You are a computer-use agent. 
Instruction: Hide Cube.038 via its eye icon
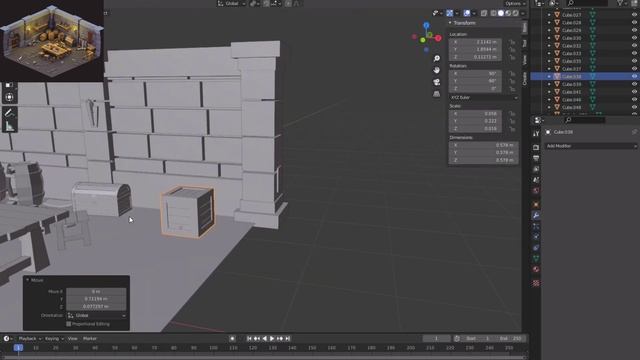pos(634,76)
